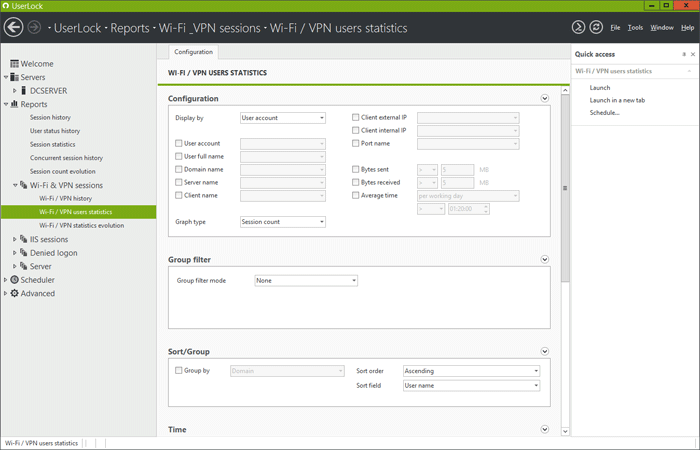
Task: Click the refresh icon in header
Action: (596, 27)
